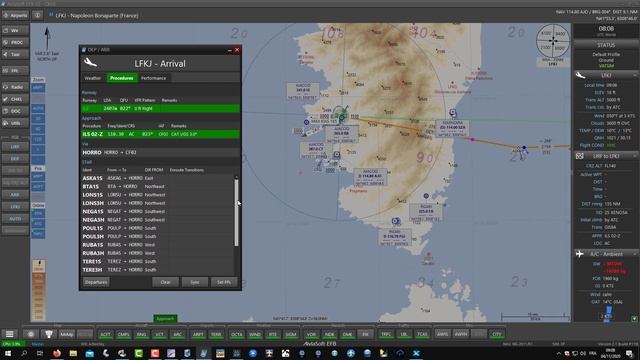Toggle the DME navaid layer button

(x=347, y=334)
